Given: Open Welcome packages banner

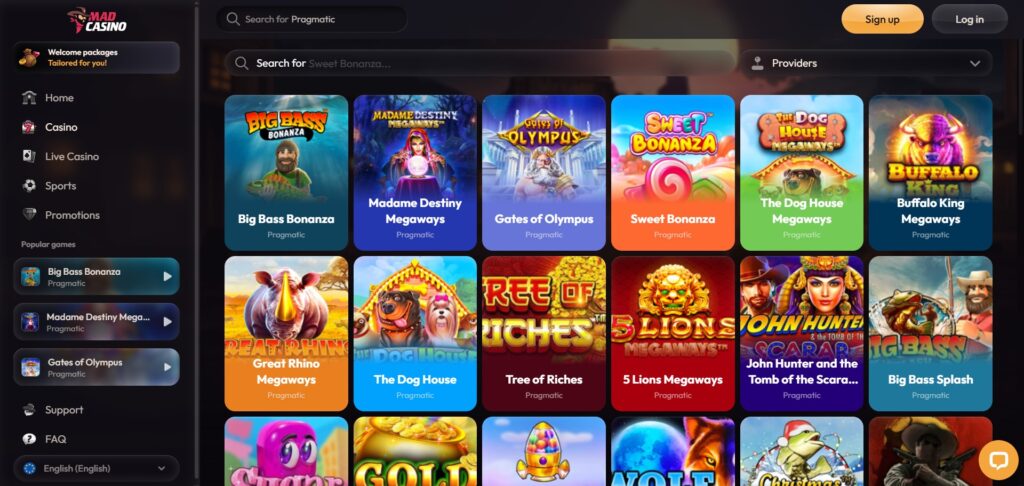Looking at the screenshot, I should [97, 57].
